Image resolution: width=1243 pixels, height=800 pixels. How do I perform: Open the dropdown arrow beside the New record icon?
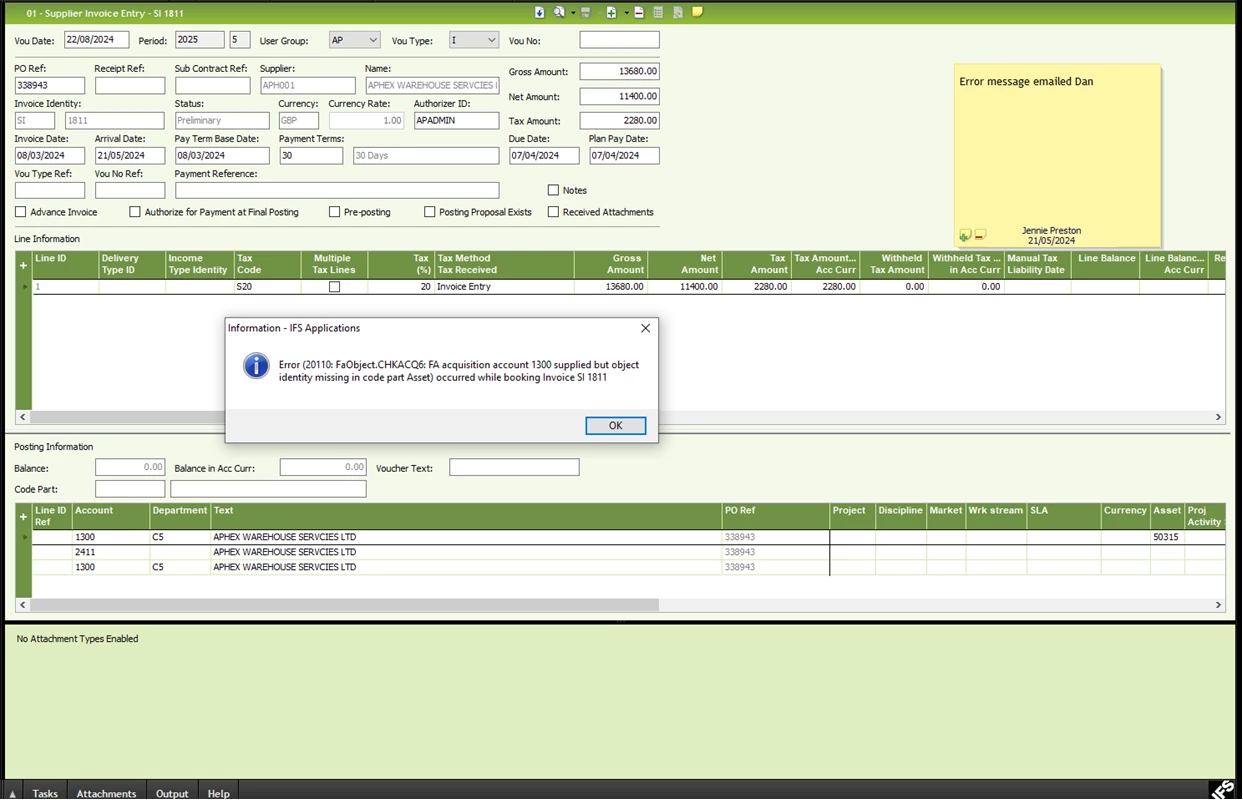tap(626, 13)
